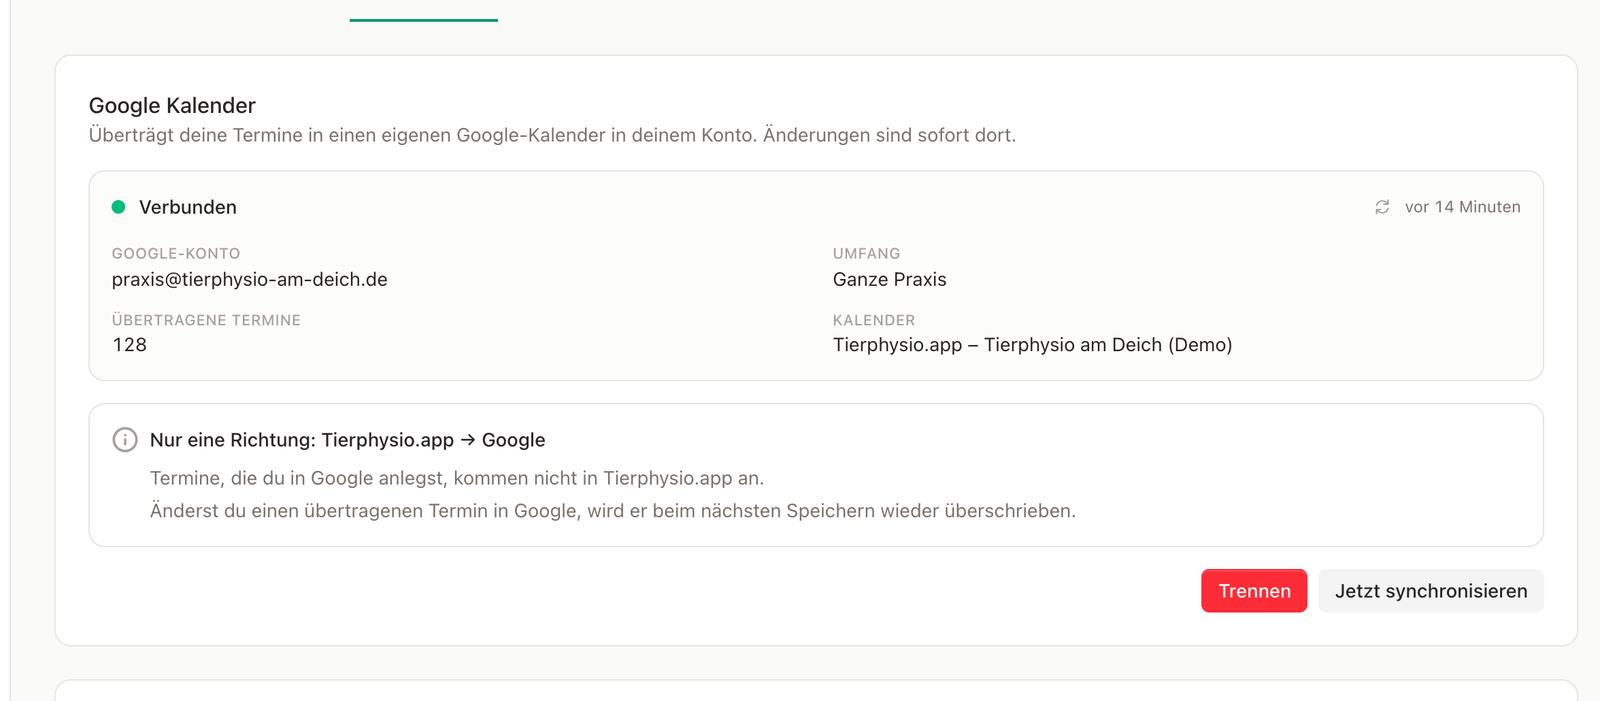
Task: Click the description starting with Überträgt deine Termine
Action: [x=552, y=135]
